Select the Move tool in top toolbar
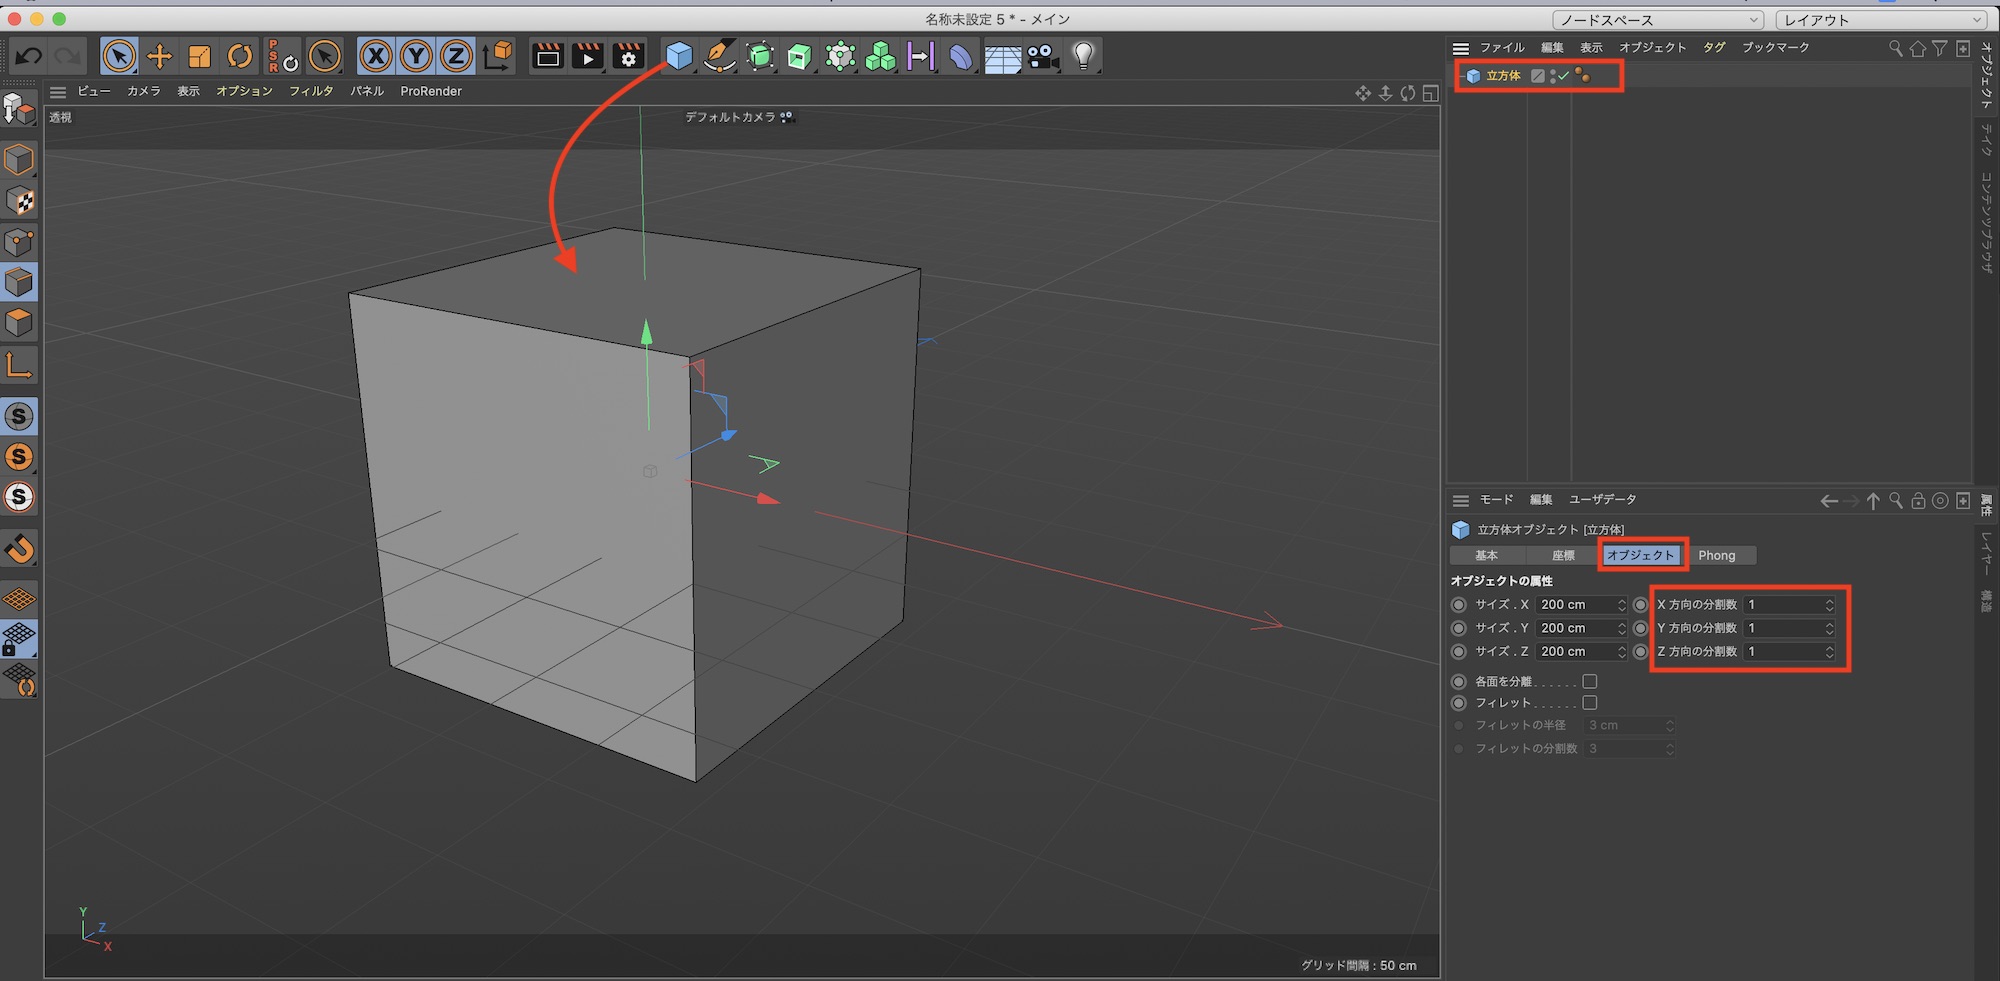Screen dimensions: 2000x981 point(159,57)
